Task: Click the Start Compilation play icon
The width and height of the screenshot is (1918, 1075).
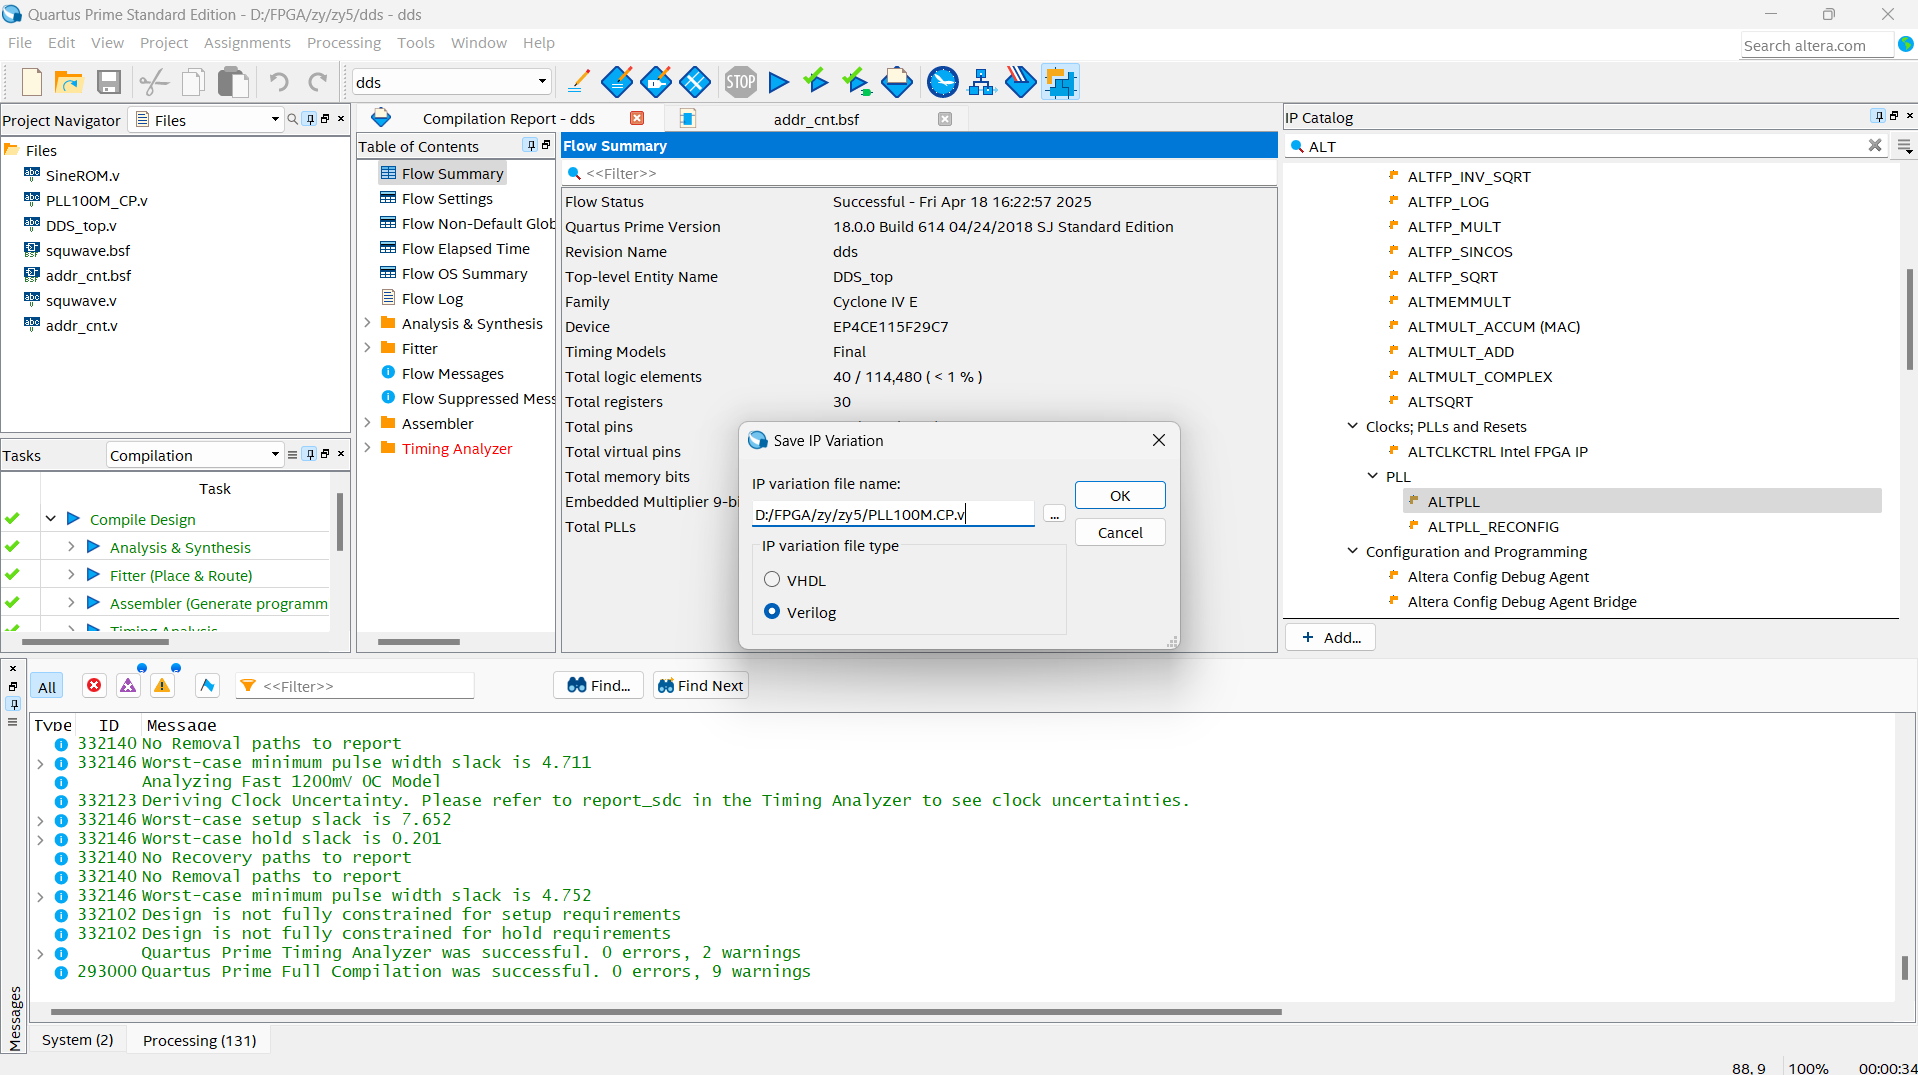Action: pos(779,82)
